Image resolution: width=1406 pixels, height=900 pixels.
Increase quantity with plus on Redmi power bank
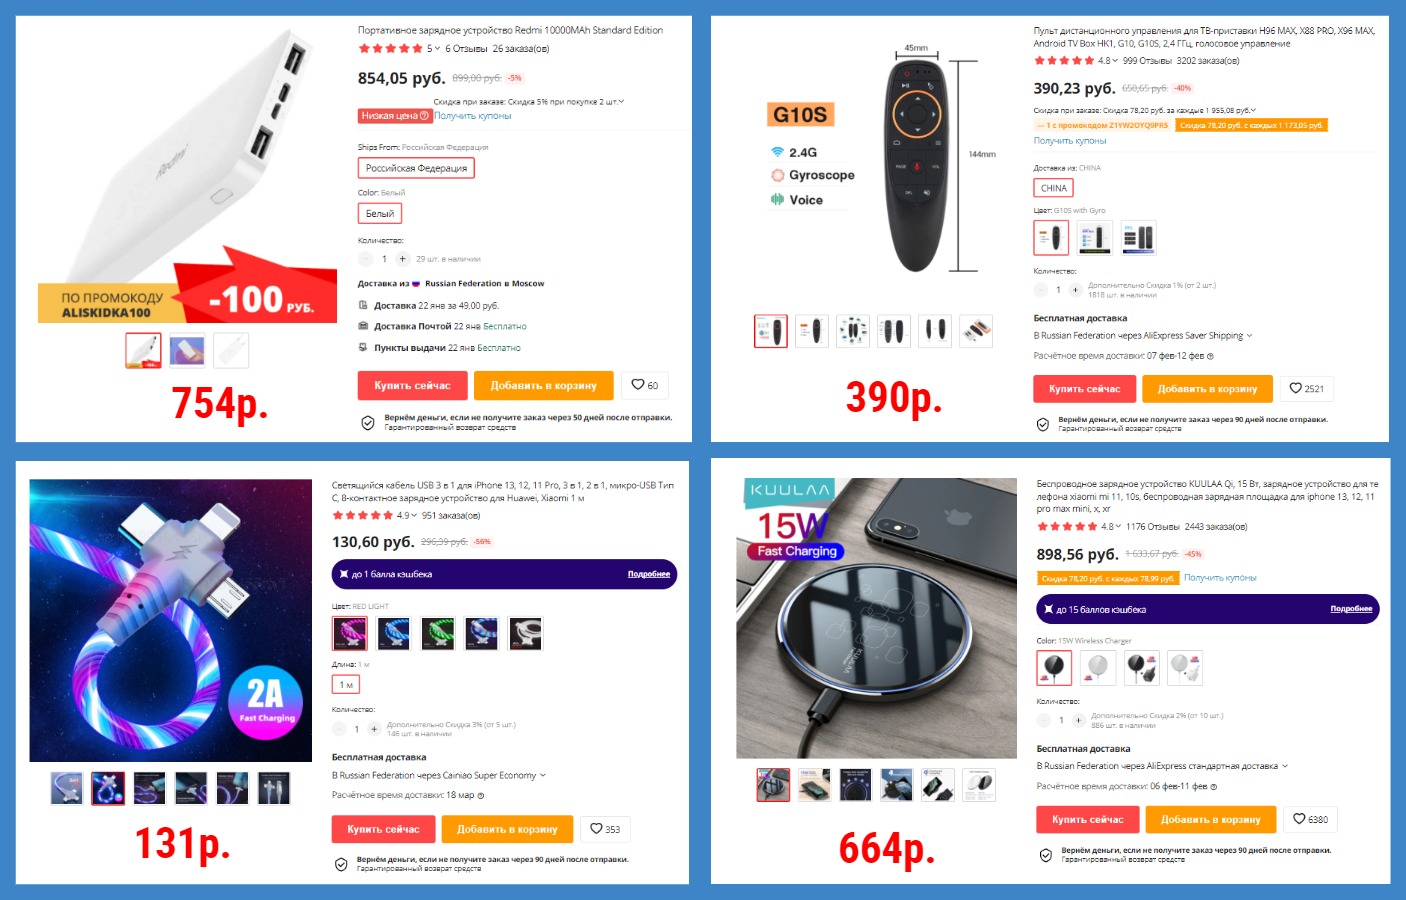pos(403,259)
